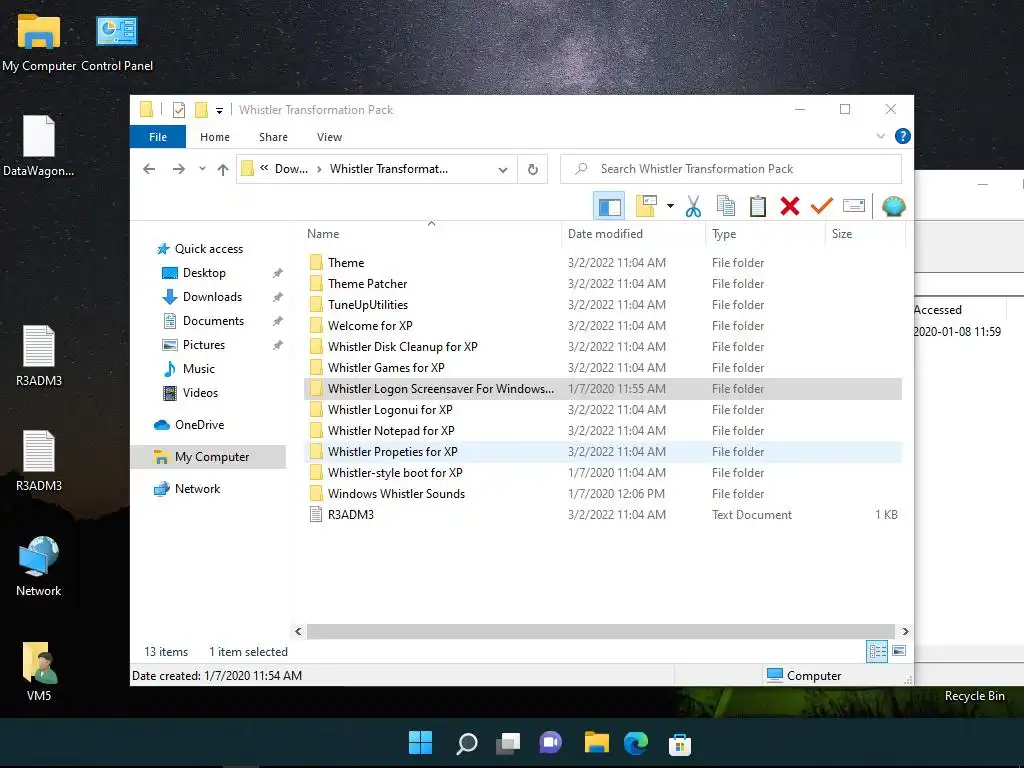
Task: Refresh the current folder view
Action: coord(532,169)
